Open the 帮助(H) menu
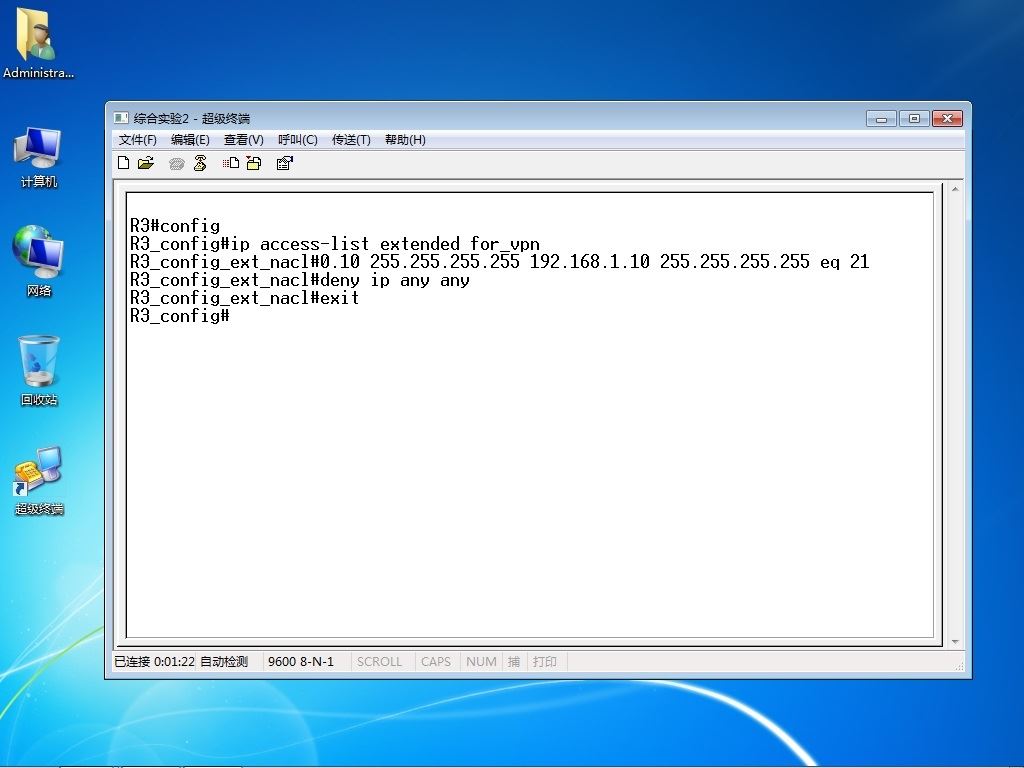 (x=405, y=140)
